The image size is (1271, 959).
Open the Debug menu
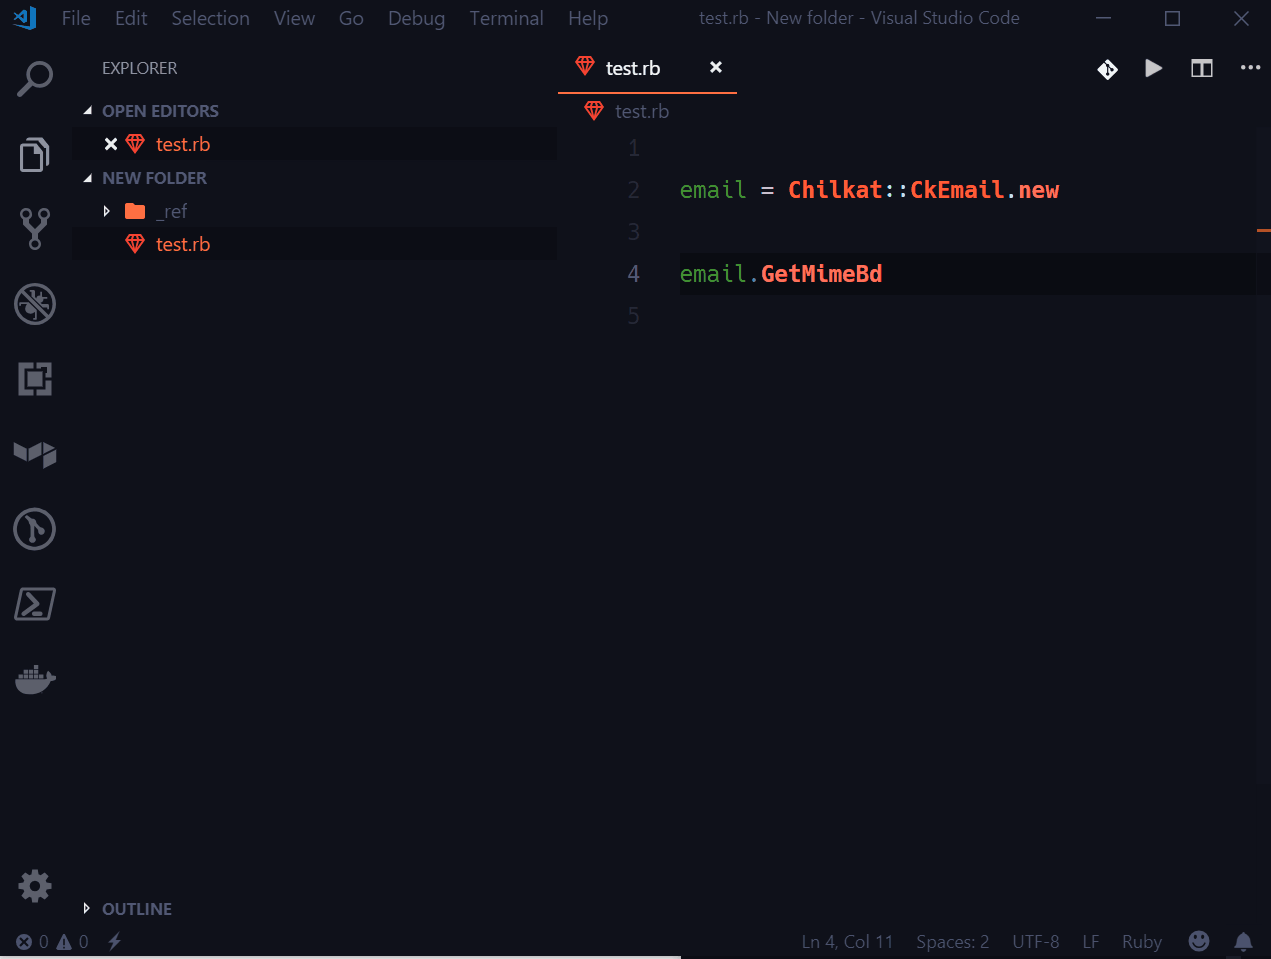(x=417, y=18)
